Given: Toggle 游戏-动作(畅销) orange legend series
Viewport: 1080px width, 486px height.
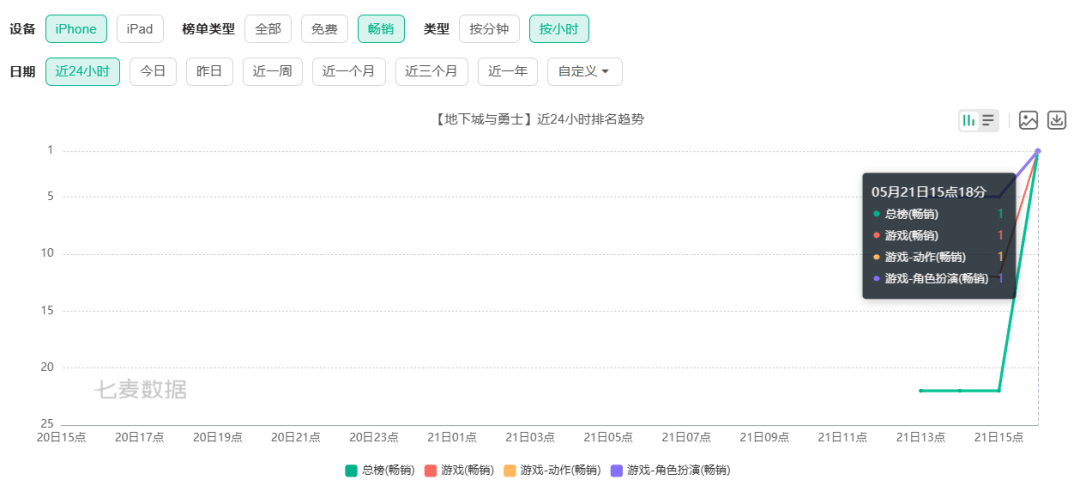Looking at the screenshot, I should click(552, 471).
